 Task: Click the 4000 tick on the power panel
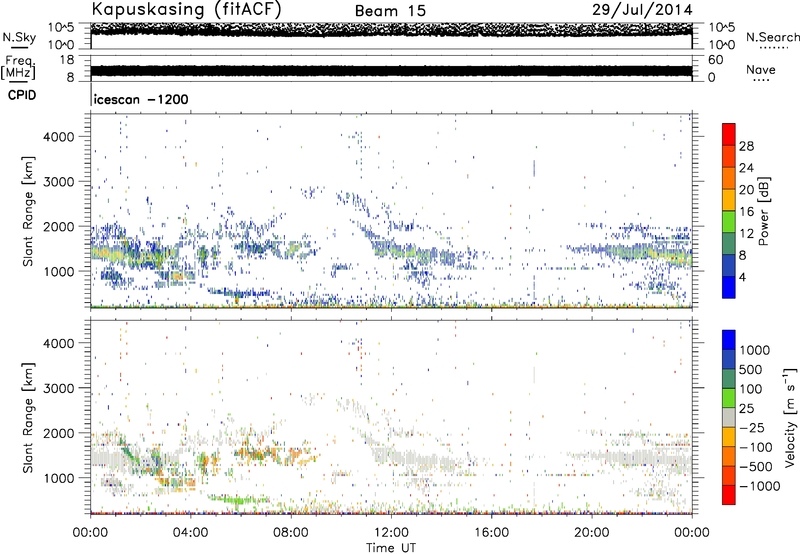tap(59, 137)
